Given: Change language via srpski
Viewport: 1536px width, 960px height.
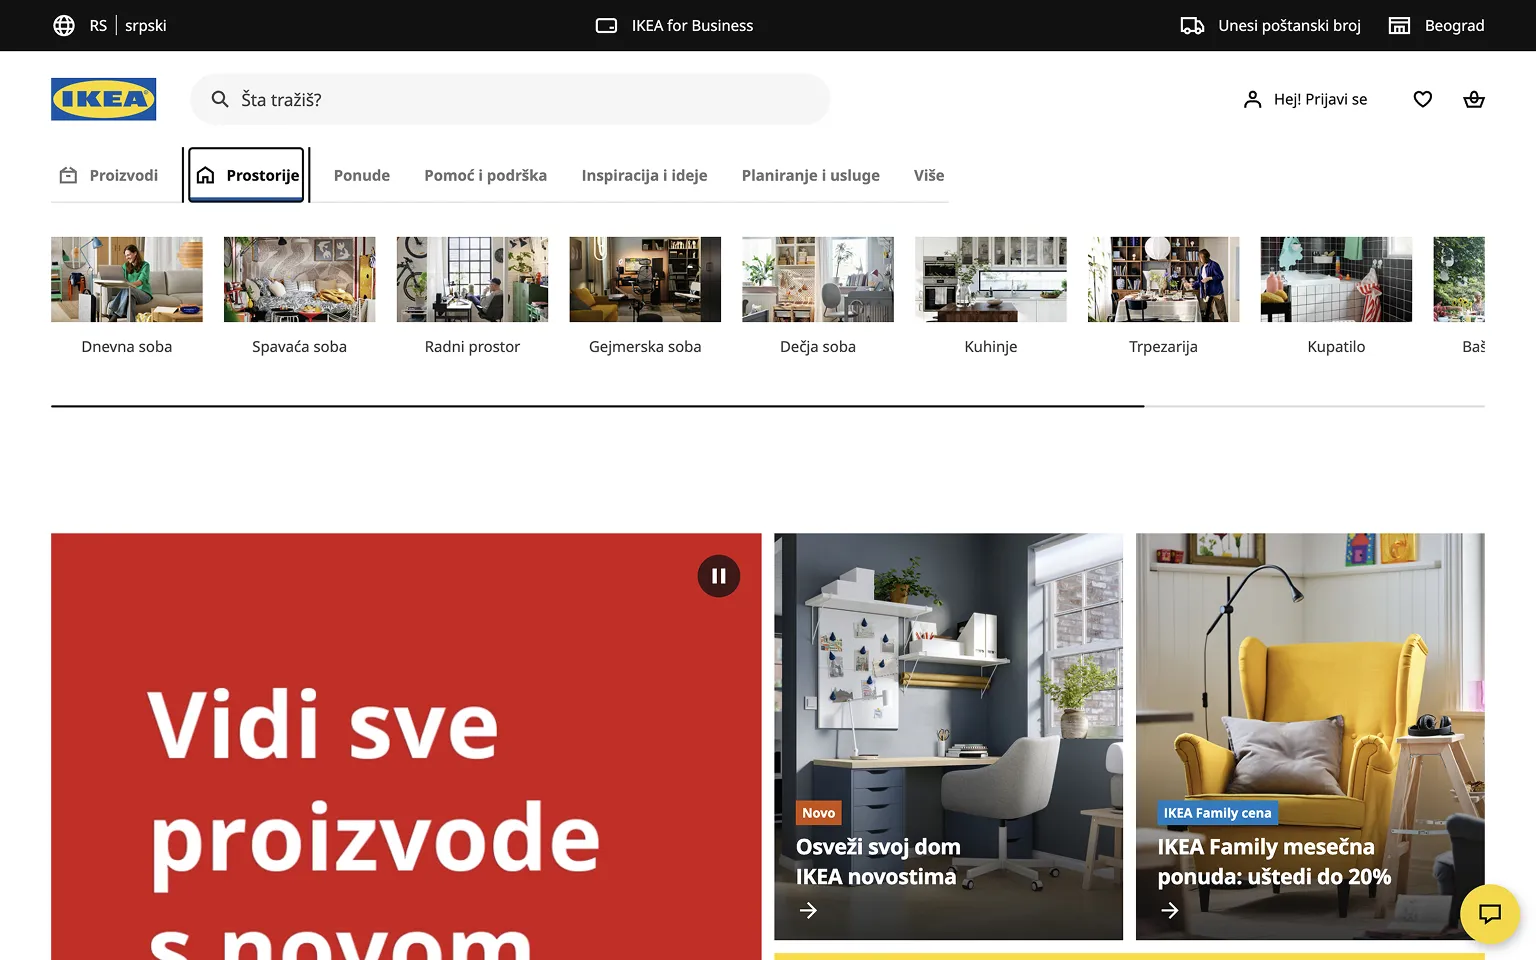Looking at the screenshot, I should (x=146, y=25).
